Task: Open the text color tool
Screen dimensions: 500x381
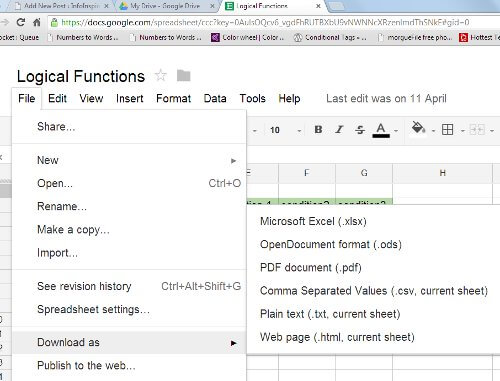Action: click(x=381, y=130)
